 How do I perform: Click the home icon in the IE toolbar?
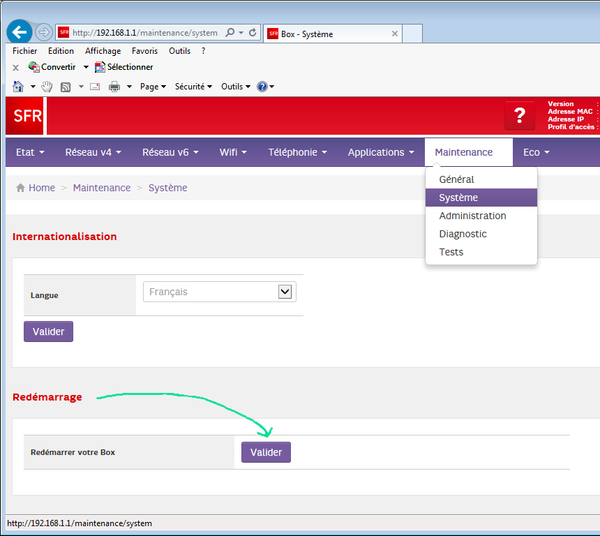(x=17, y=87)
